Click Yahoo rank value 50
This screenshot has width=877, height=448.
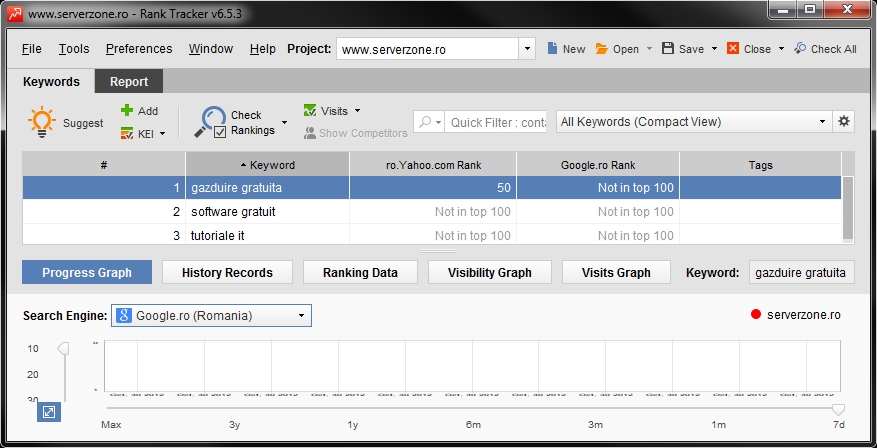click(504, 188)
